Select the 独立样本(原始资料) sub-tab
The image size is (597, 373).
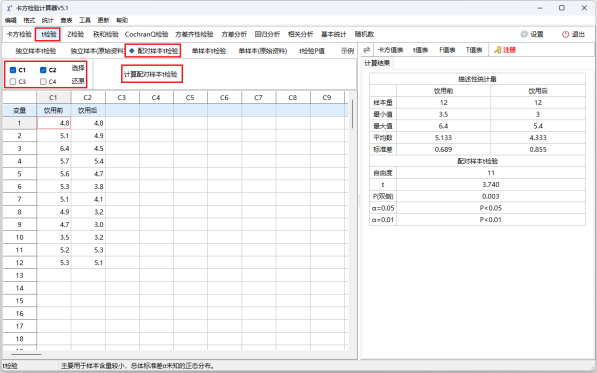click(x=97, y=51)
